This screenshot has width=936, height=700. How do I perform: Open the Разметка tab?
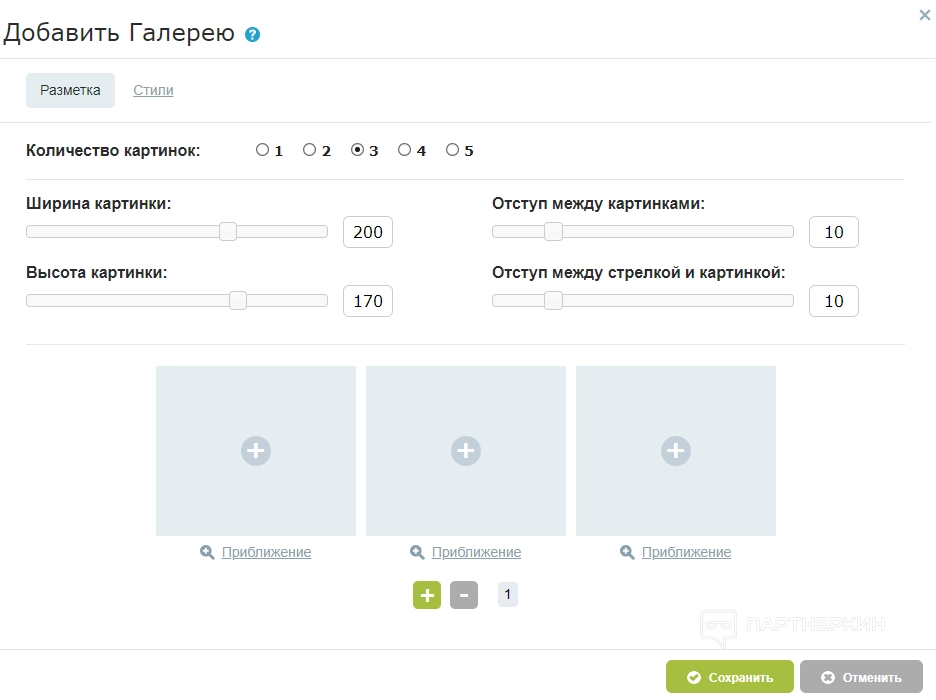70,90
